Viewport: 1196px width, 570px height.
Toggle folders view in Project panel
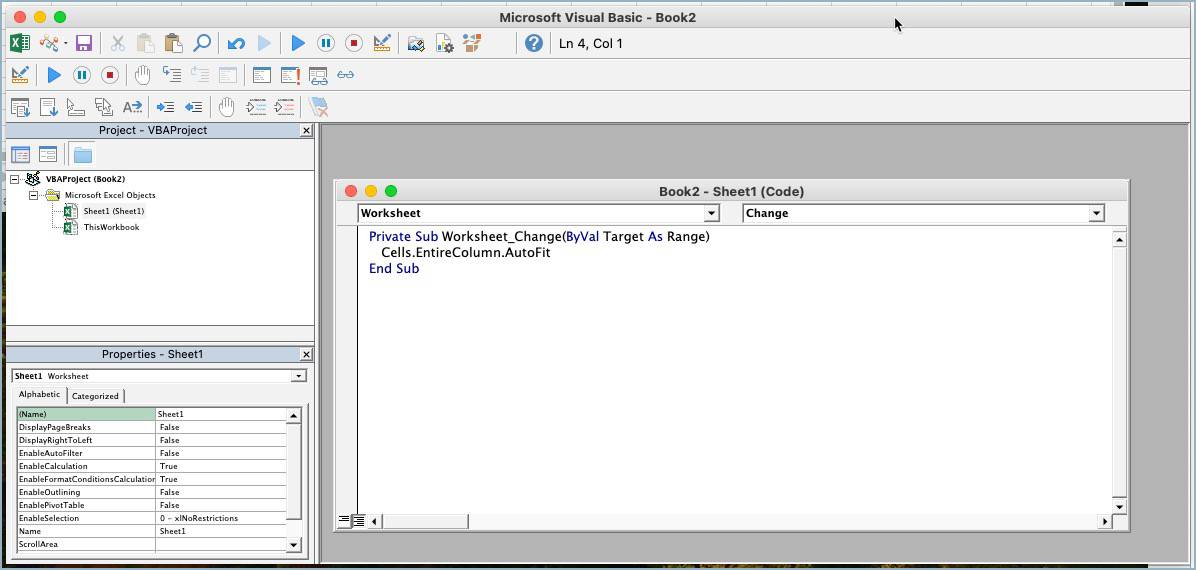[x=83, y=154]
